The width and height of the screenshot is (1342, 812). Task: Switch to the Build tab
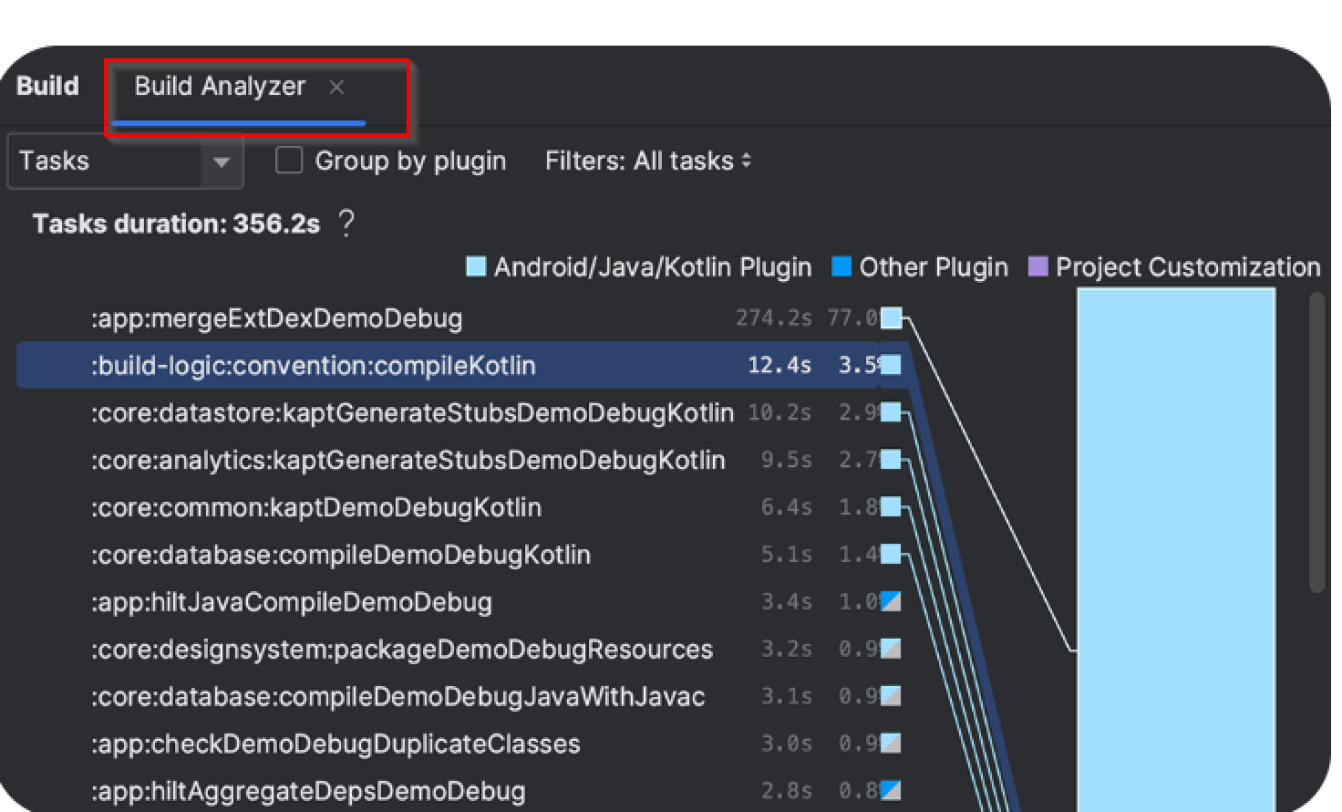[47, 86]
